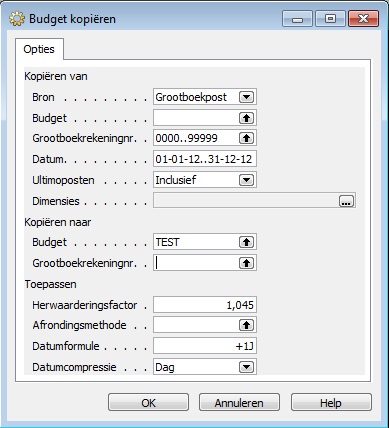Open Dimensies ellipsis assist button

(346, 201)
